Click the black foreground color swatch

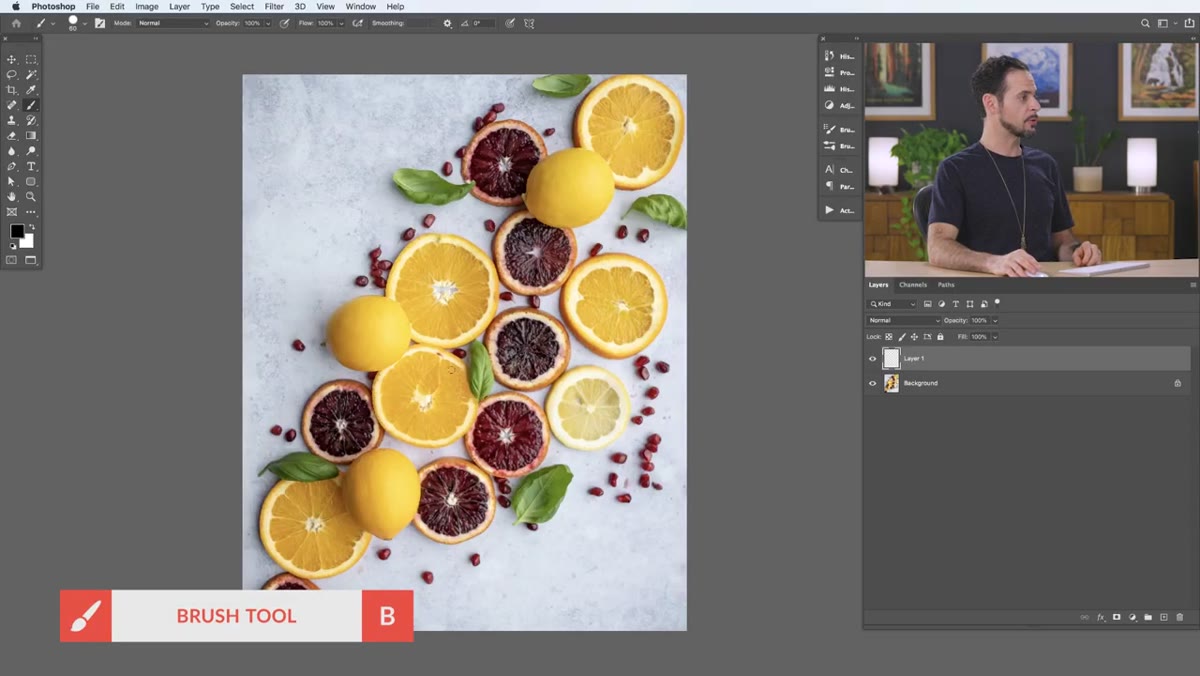[x=17, y=232]
